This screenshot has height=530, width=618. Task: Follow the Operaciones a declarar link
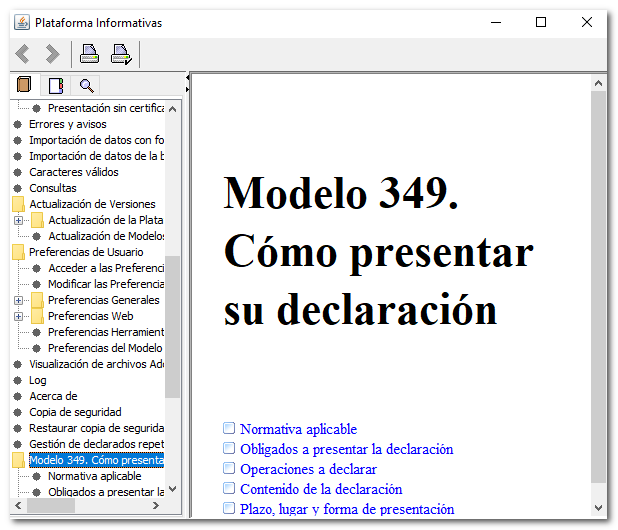[x=307, y=469]
